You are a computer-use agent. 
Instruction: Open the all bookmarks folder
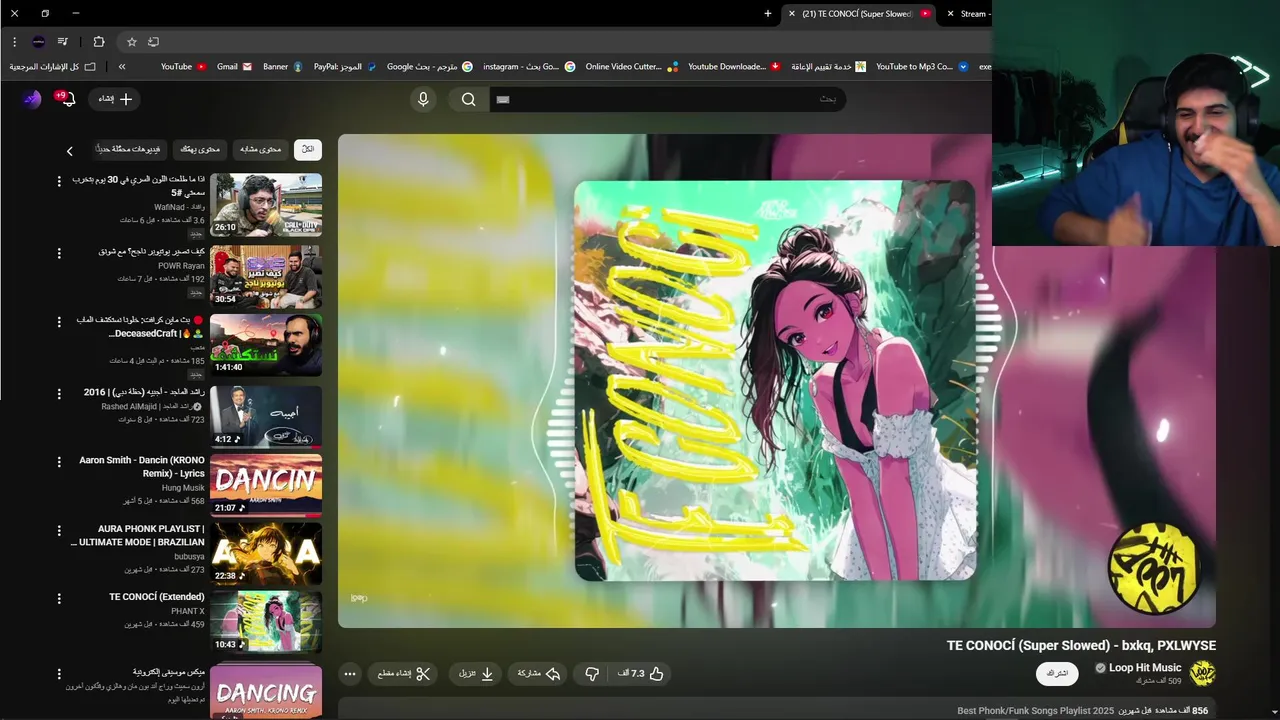[53, 67]
